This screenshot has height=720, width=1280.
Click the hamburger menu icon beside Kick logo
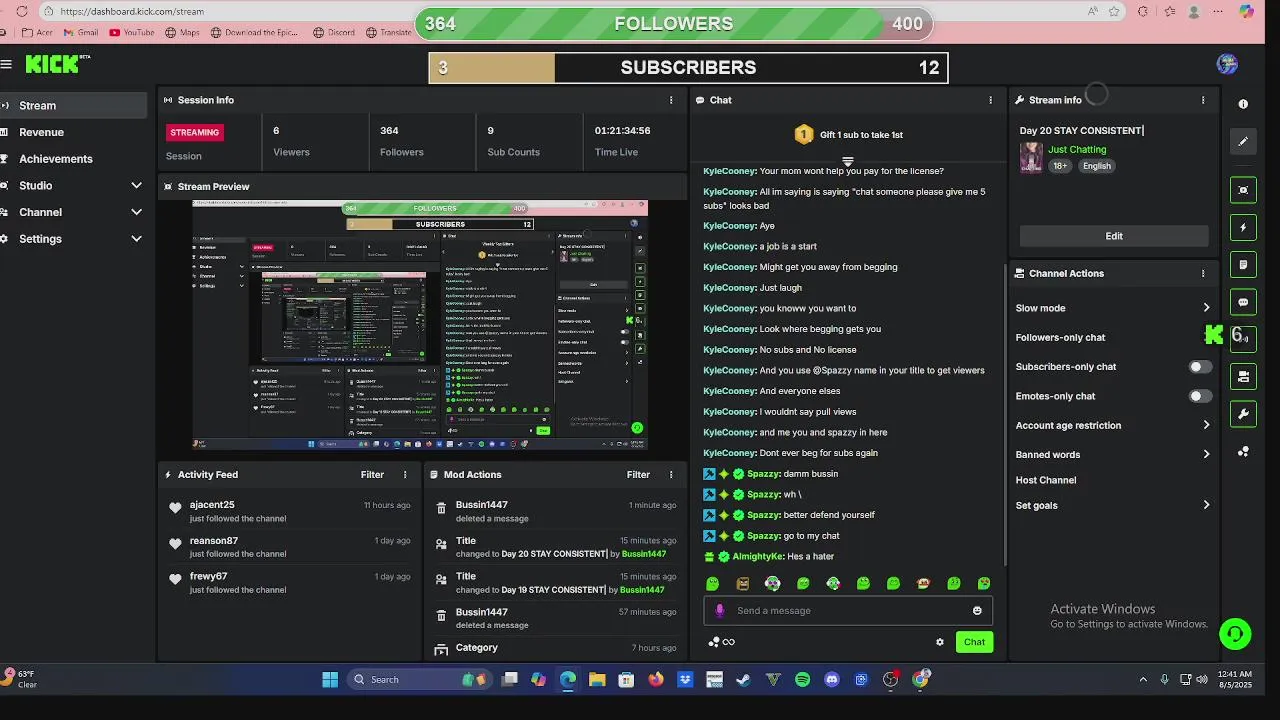pyautogui.click(x=6, y=65)
